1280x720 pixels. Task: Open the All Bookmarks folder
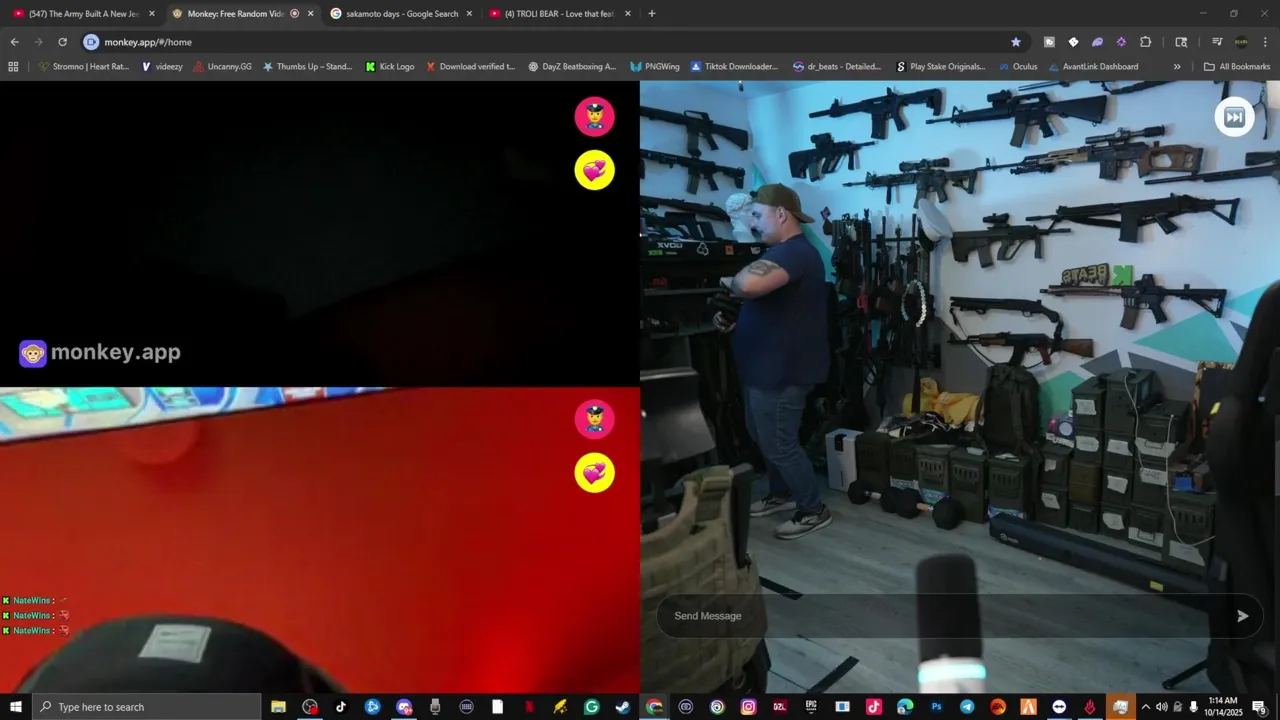click(x=1237, y=67)
